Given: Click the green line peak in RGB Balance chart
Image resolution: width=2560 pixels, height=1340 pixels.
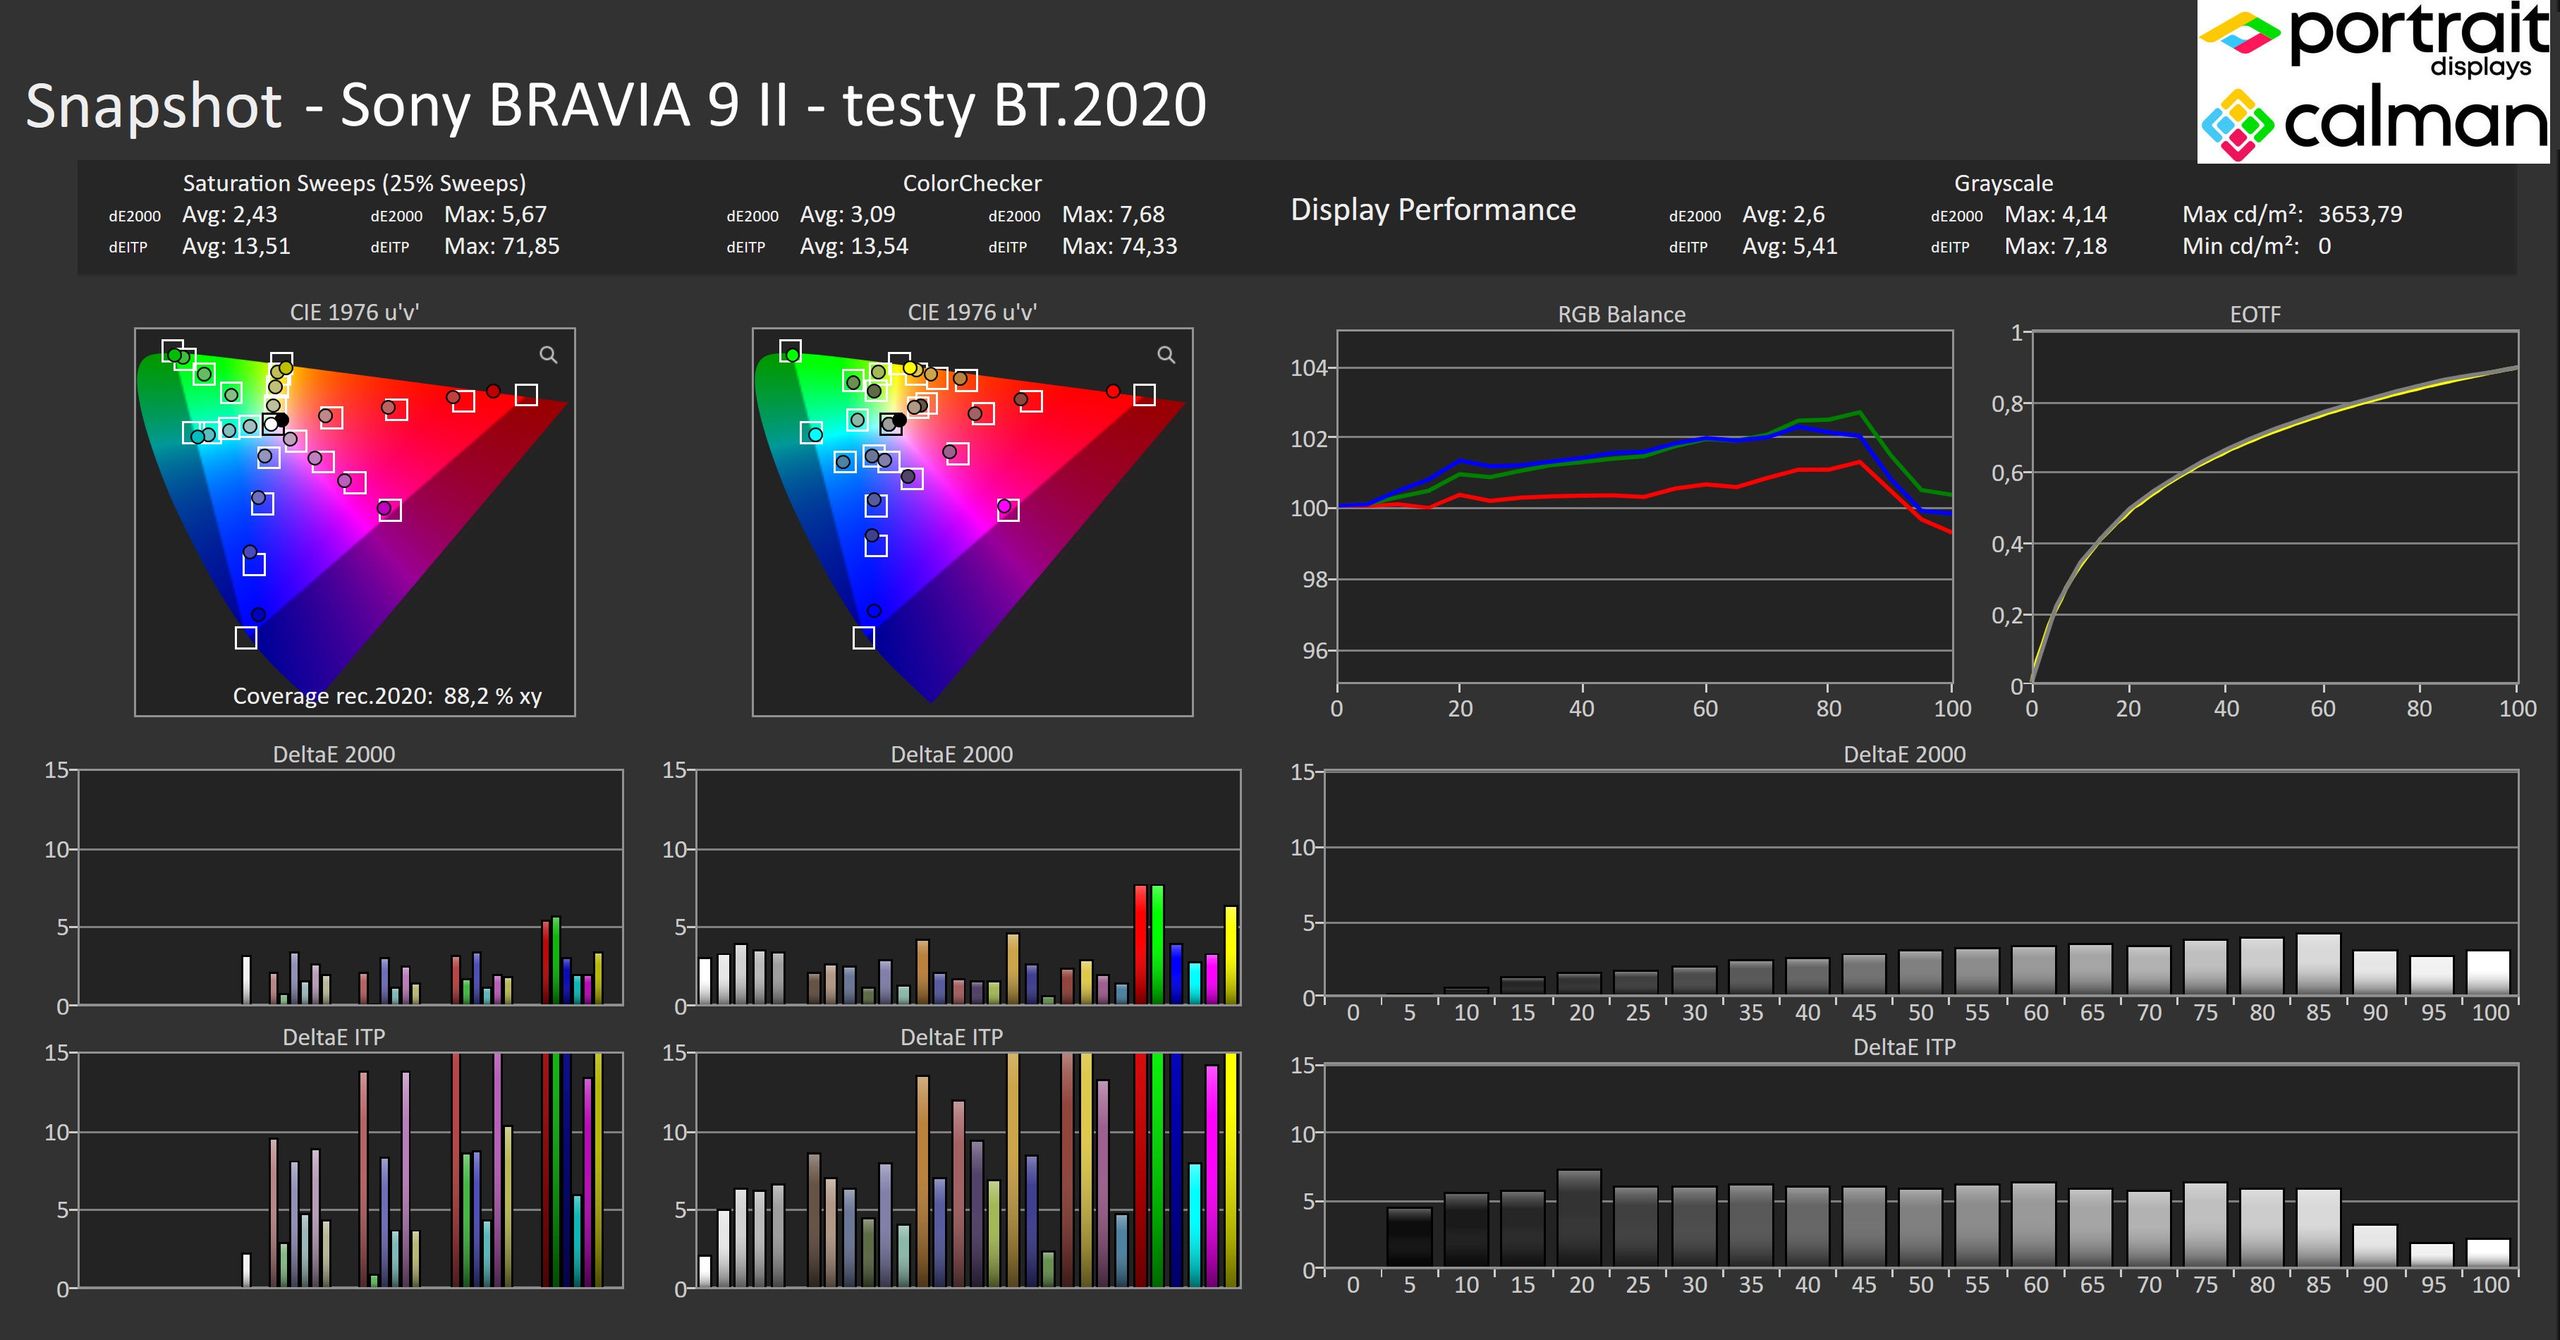Looking at the screenshot, I should [x=1859, y=412].
